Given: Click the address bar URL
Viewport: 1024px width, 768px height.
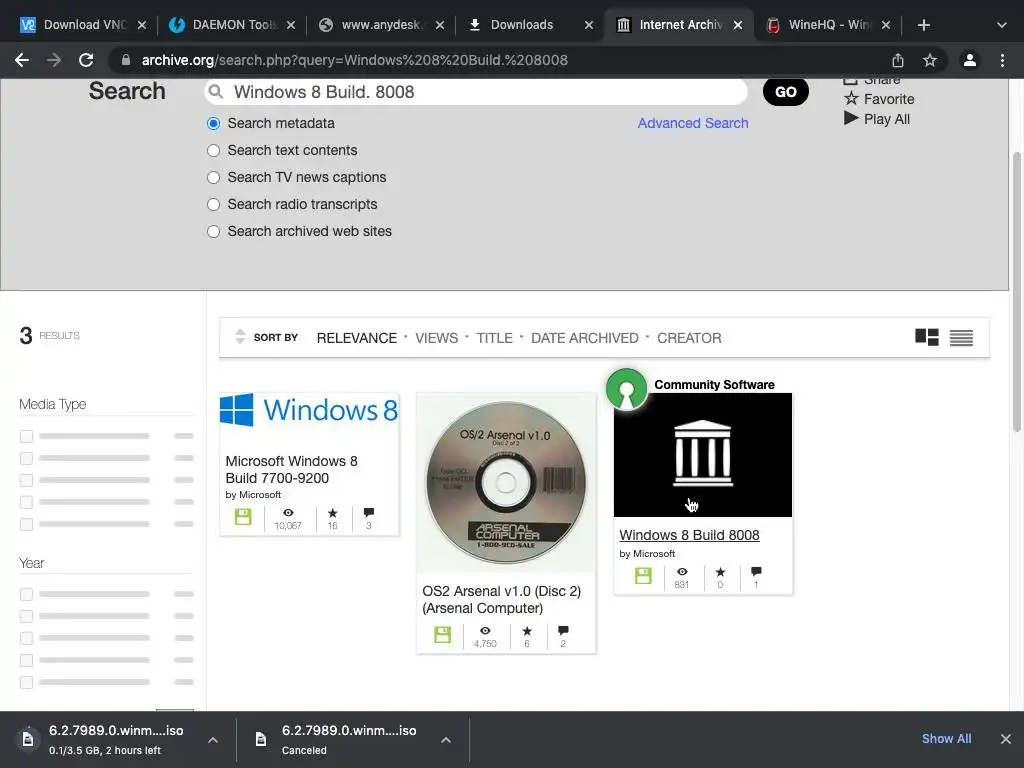Looking at the screenshot, I should pos(355,60).
